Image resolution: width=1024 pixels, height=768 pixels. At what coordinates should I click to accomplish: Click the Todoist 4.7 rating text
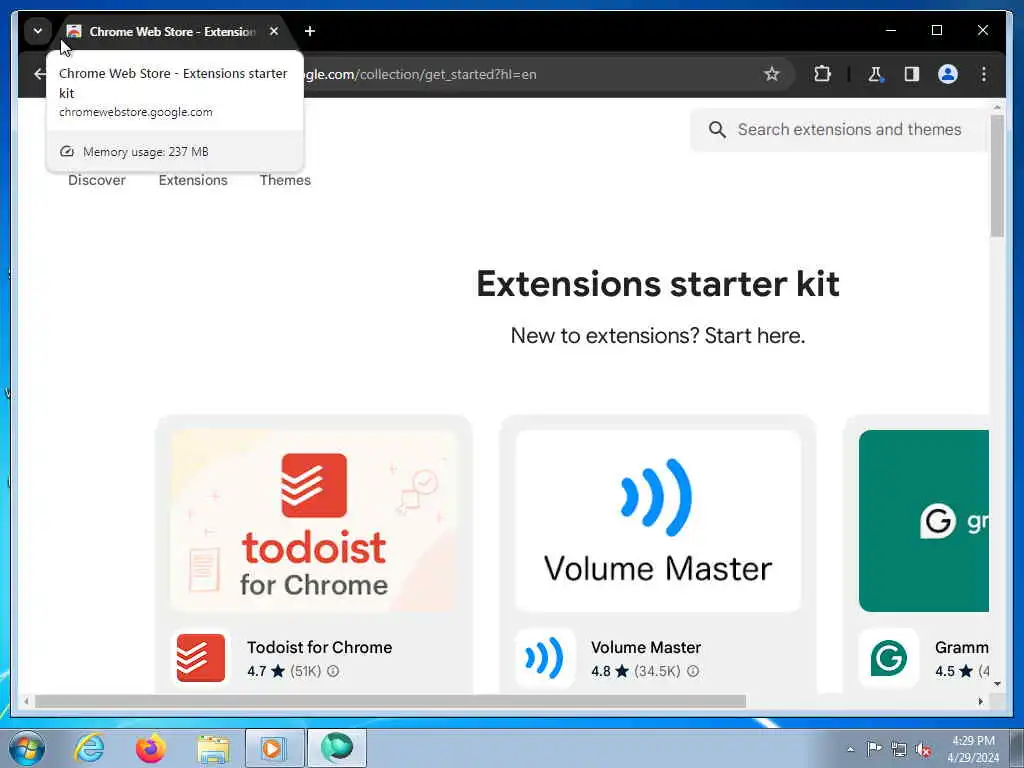257,671
